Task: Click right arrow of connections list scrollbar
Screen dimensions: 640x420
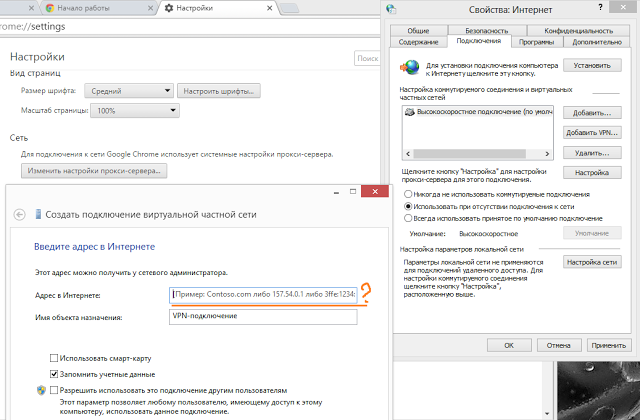Action: coord(547,154)
